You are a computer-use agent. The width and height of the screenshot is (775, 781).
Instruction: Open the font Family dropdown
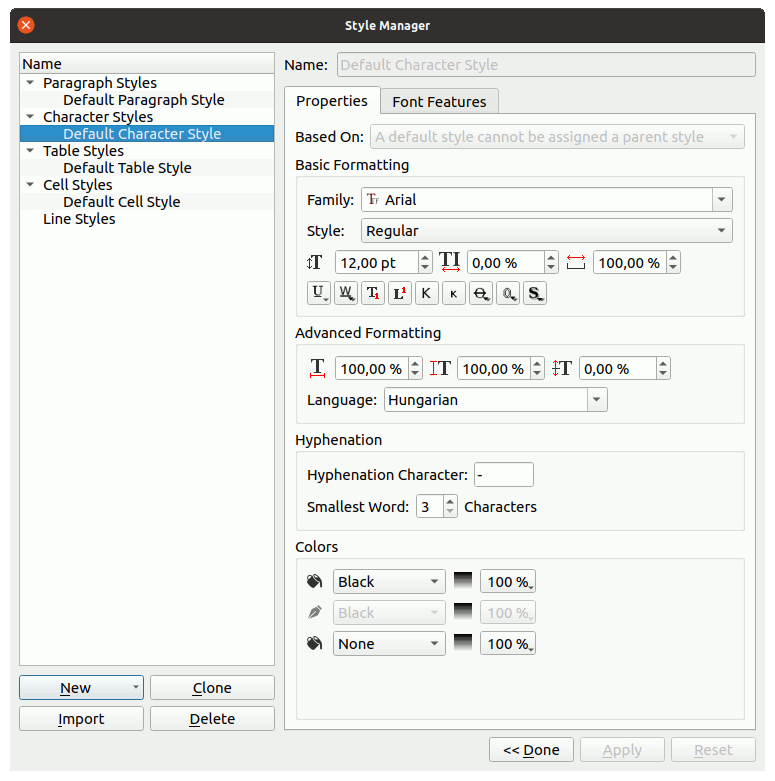click(722, 200)
